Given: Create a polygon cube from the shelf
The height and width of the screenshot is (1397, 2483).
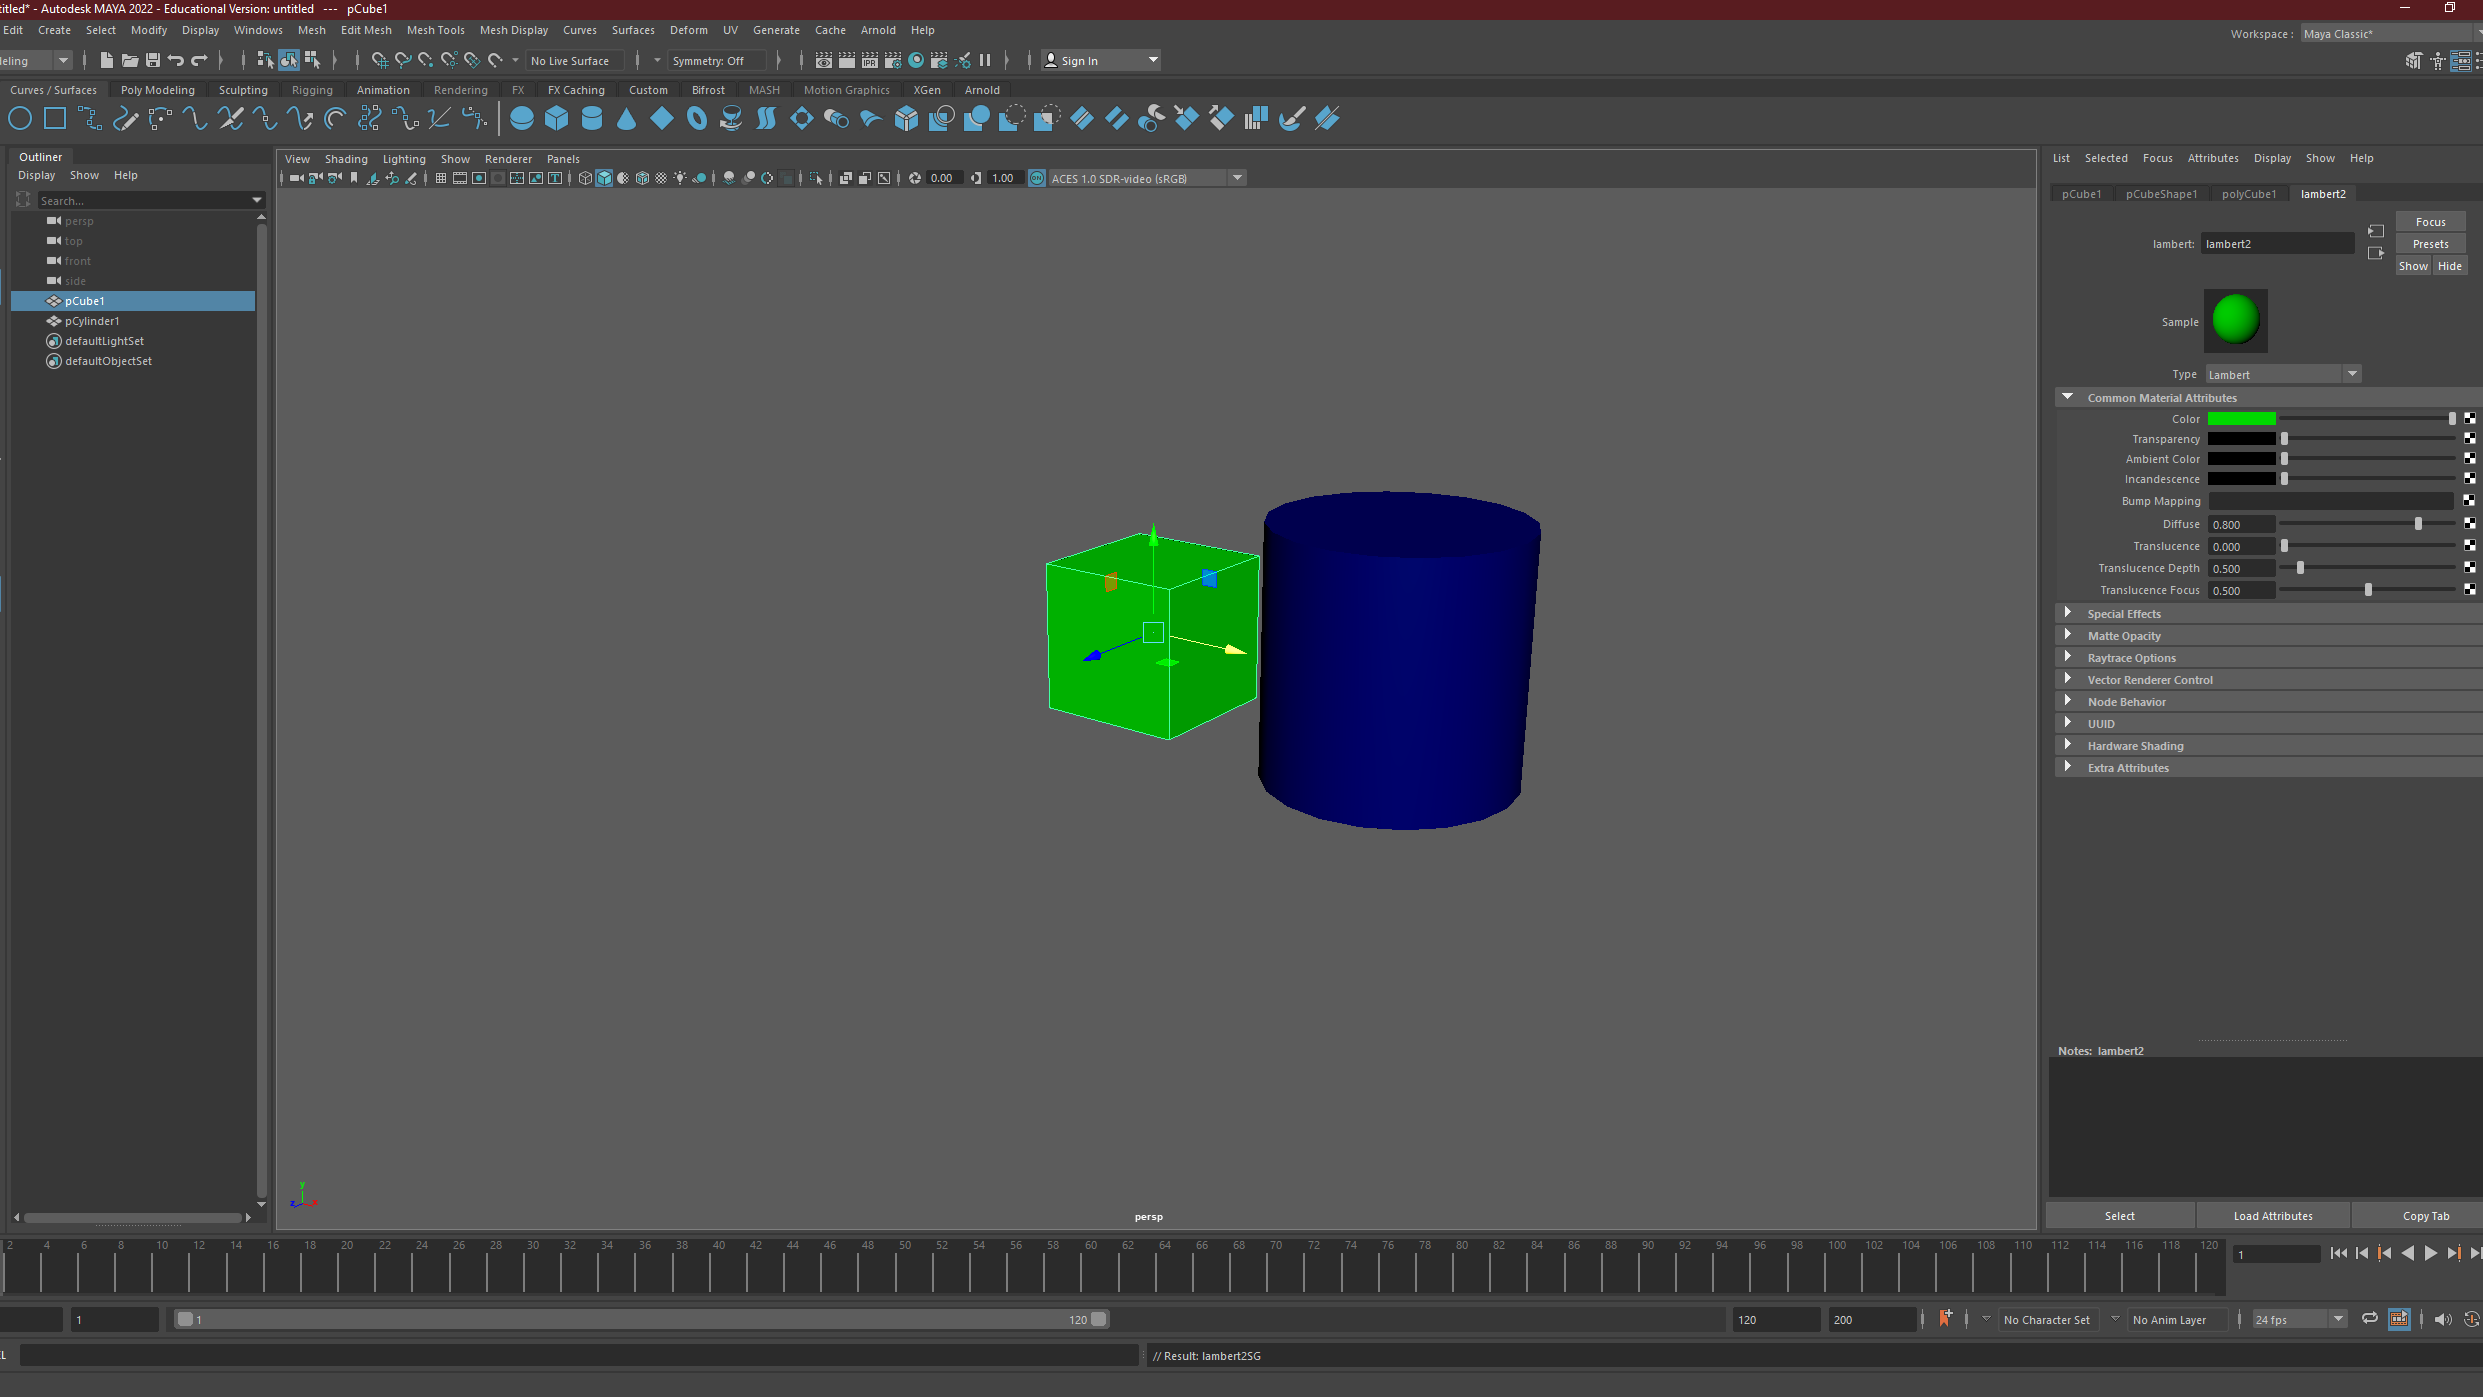Looking at the screenshot, I should coord(557,119).
